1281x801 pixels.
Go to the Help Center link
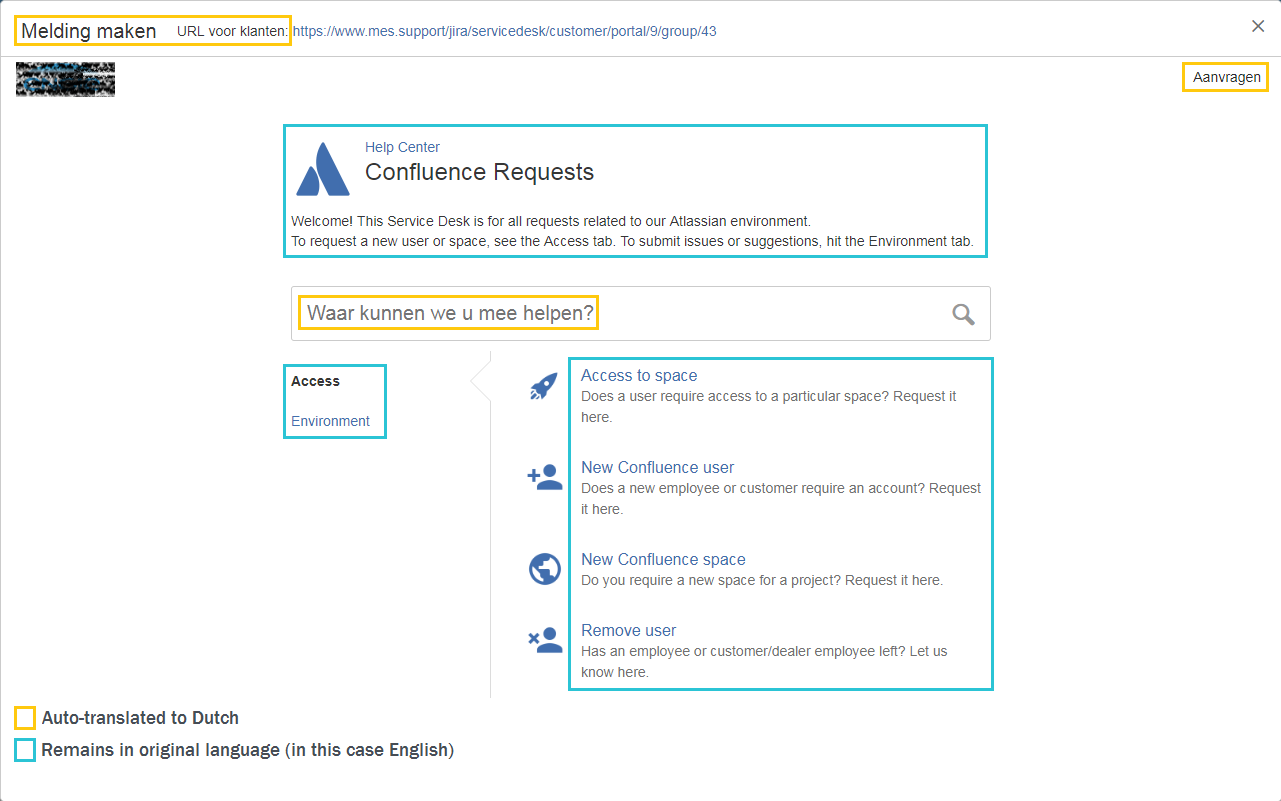(402, 147)
